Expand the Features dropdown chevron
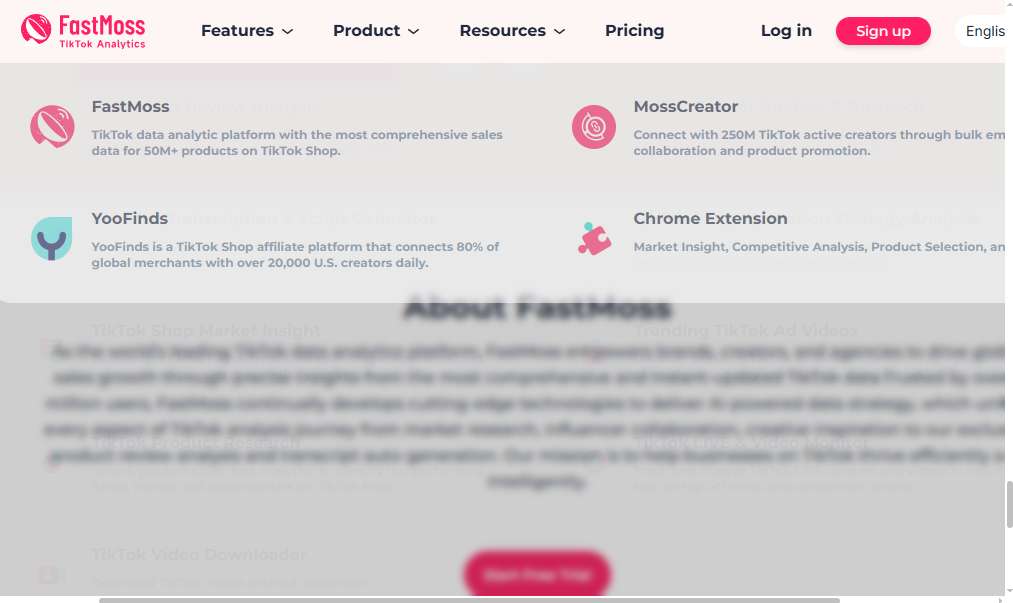1013x603 pixels. [x=288, y=31]
